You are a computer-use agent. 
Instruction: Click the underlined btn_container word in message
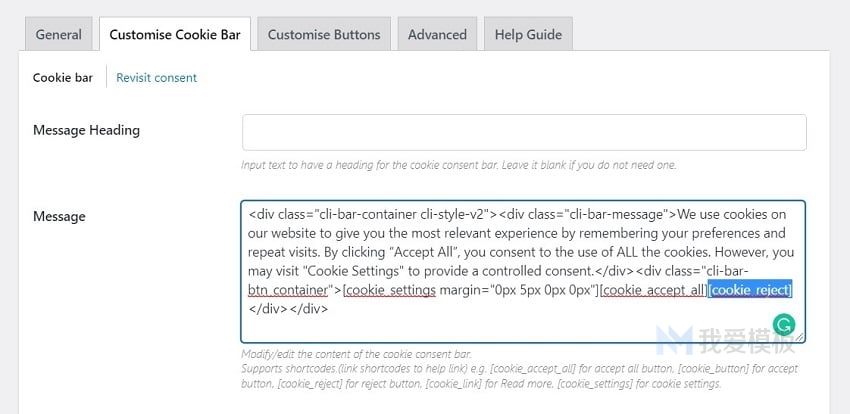(x=288, y=290)
